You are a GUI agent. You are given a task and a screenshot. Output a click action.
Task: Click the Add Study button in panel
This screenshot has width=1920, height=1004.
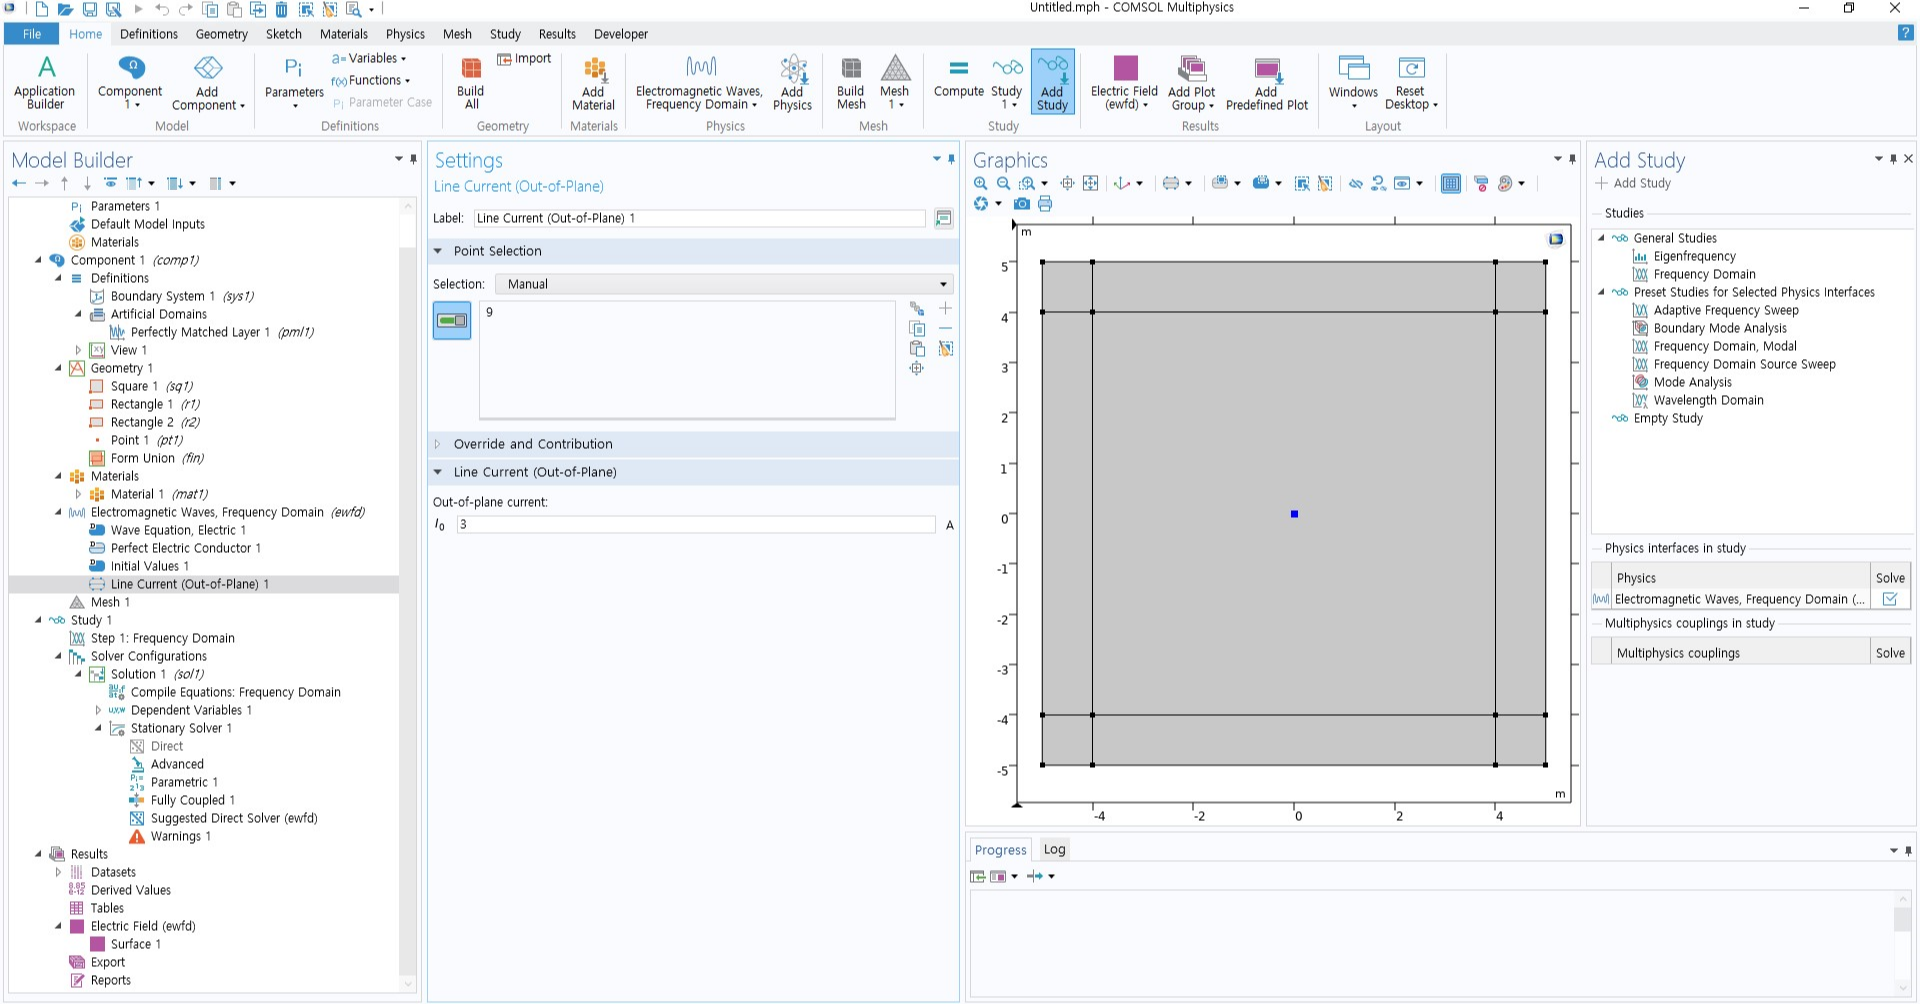(x=1633, y=183)
